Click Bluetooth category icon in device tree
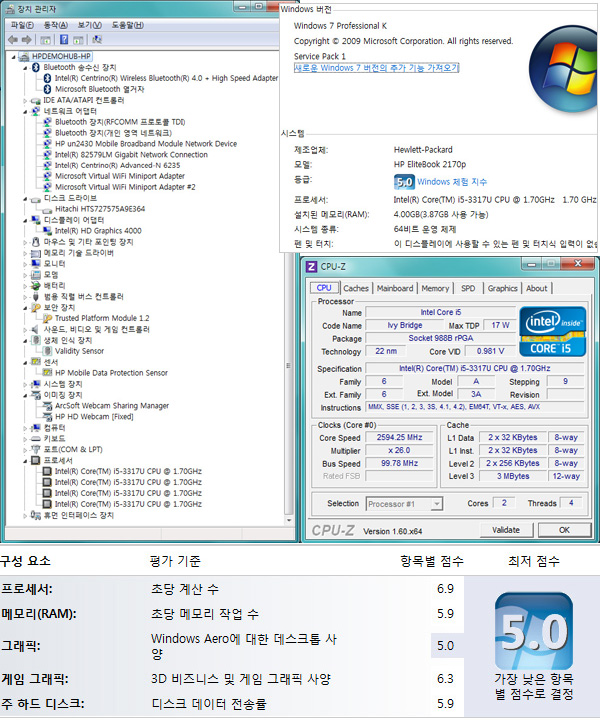 coord(36,68)
